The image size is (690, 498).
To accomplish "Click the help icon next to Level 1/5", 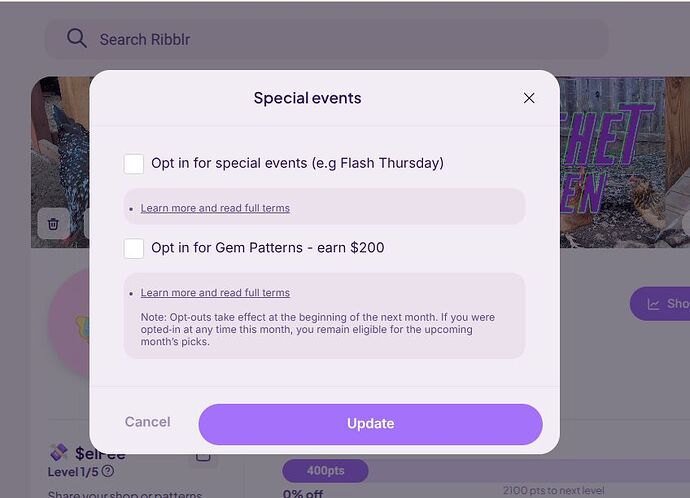I will [x=108, y=471].
